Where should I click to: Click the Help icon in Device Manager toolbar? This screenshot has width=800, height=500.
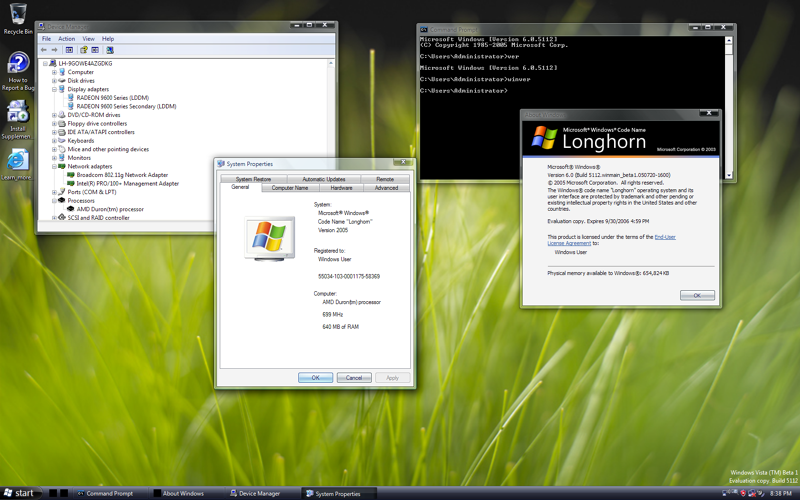(83, 50)
